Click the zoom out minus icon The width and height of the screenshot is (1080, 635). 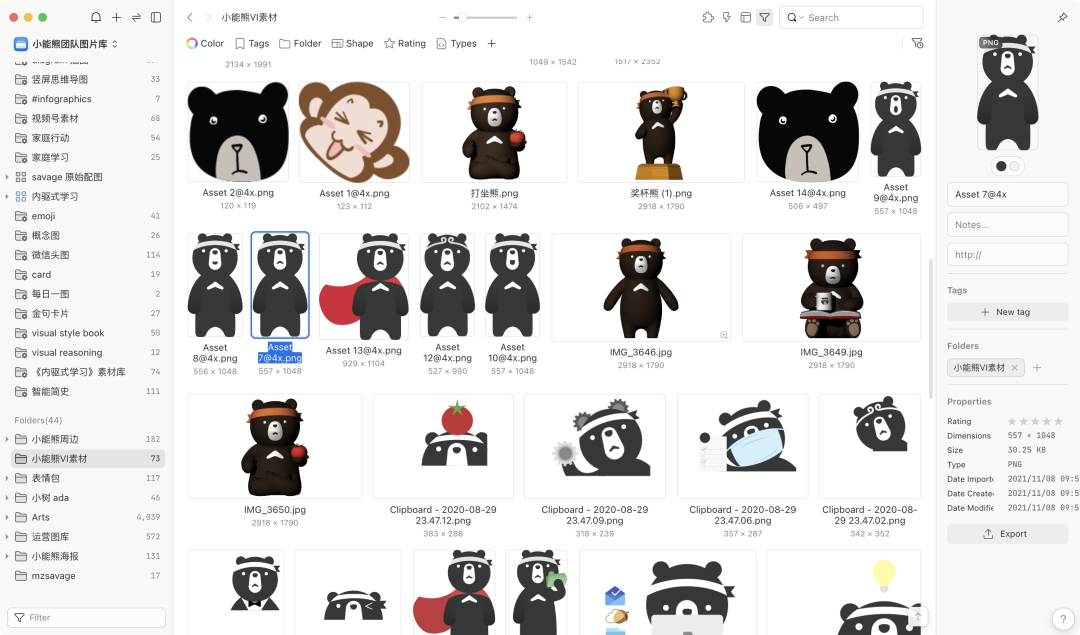click(x=443, y=17)
